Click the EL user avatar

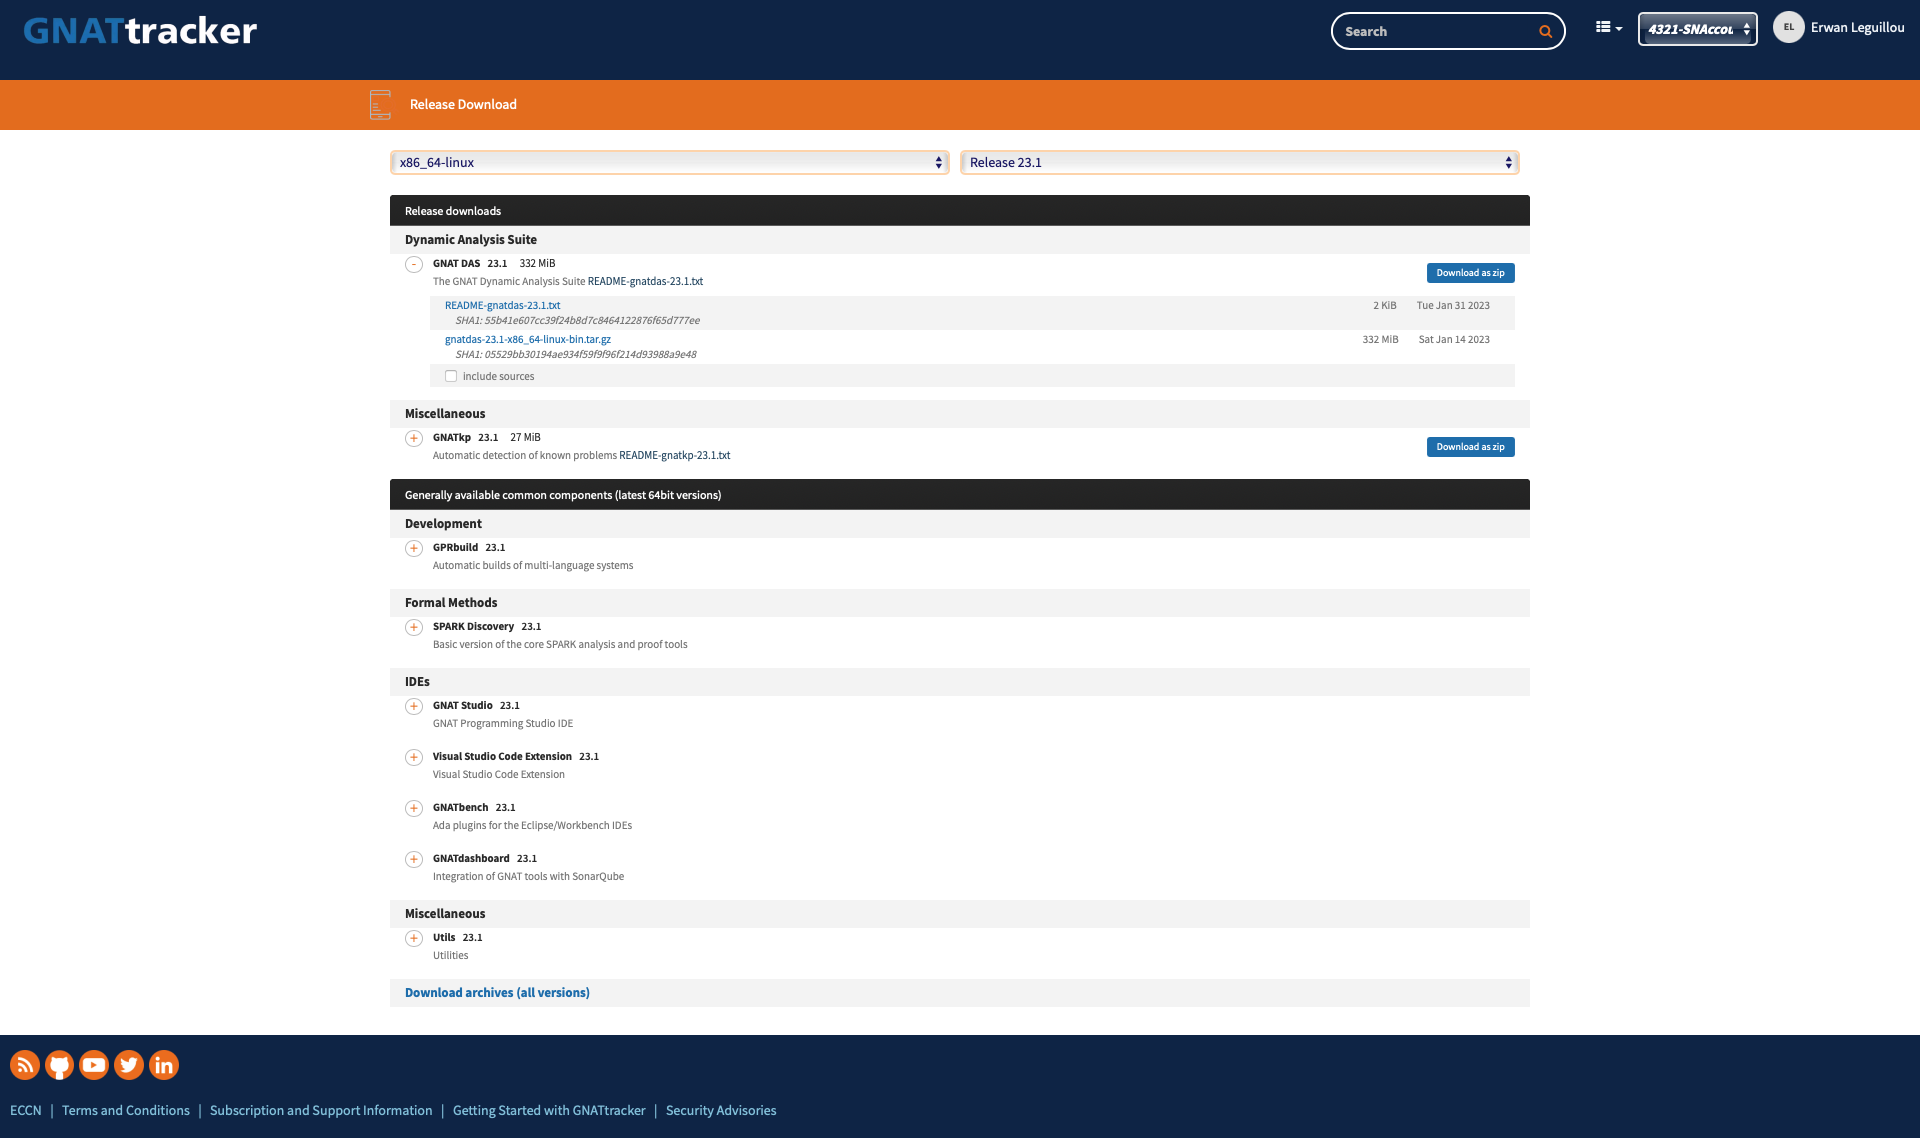(x=1789, y=27)
